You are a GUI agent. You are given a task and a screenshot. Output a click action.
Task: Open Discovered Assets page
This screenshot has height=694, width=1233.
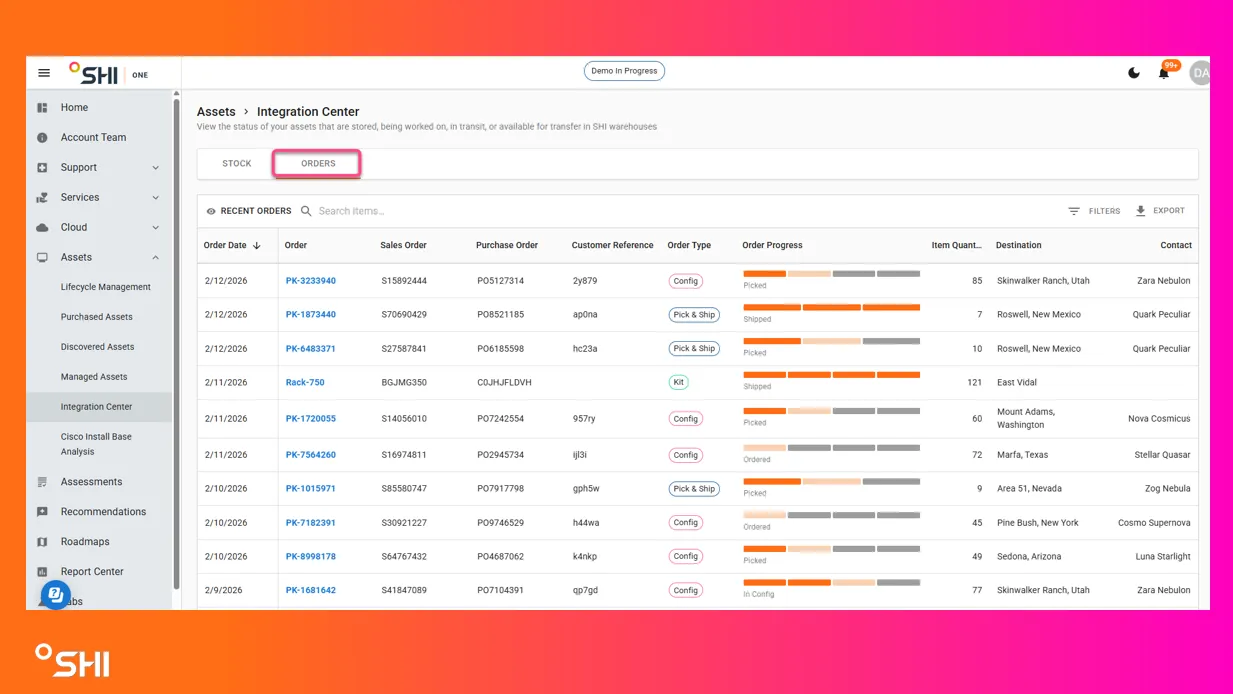(x=97, y=347)
